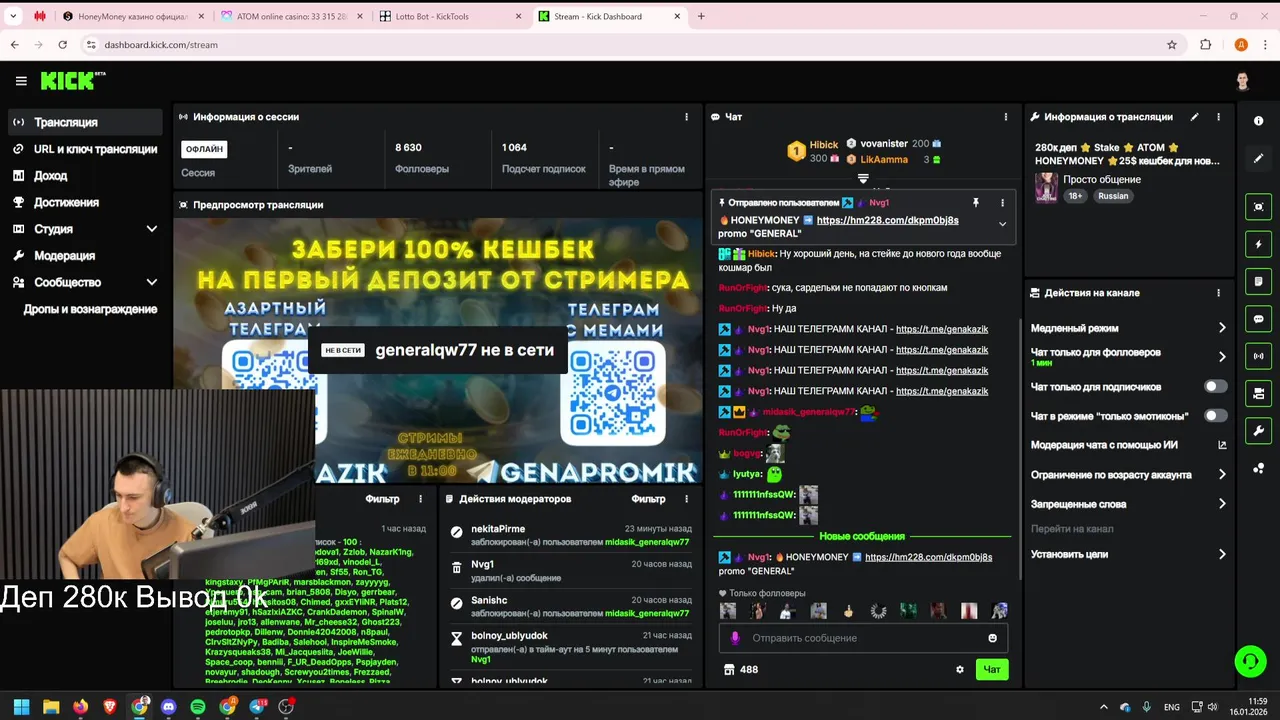Click the lightning bolt icon in right toolbar

(1258, 244)
